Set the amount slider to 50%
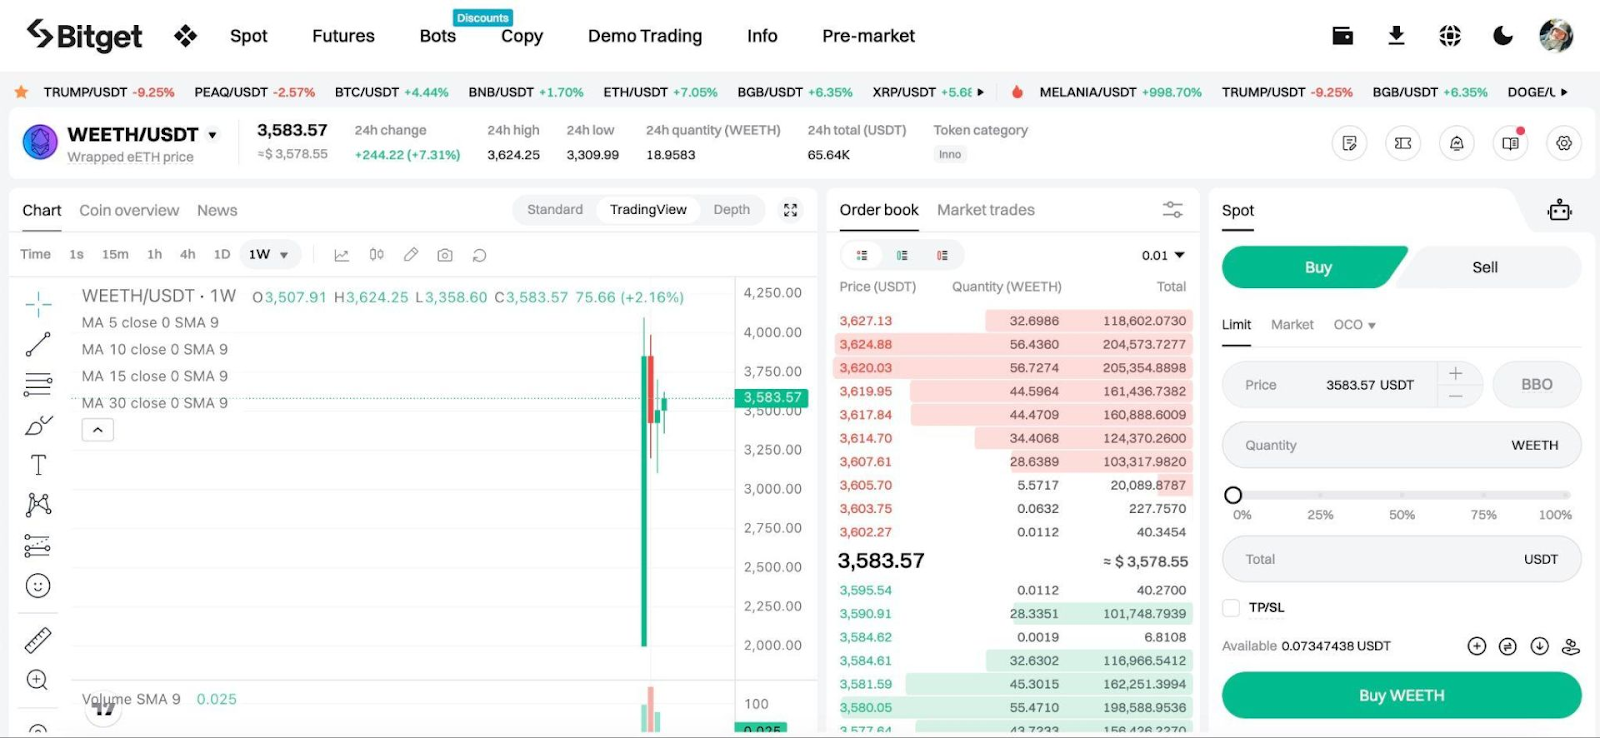 pos(1401,495)
